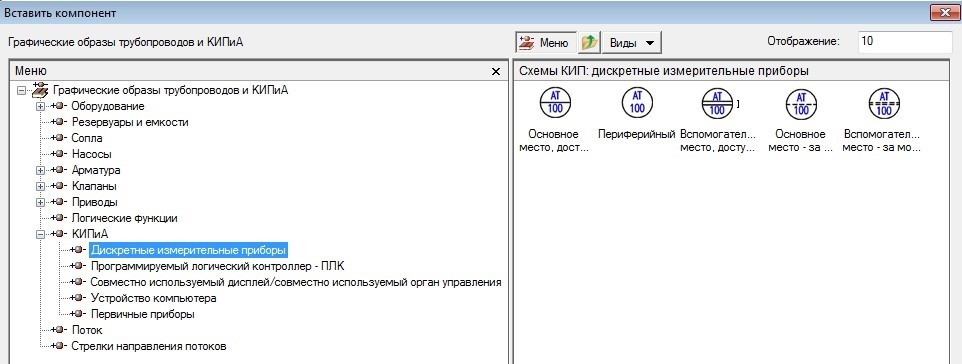Click the root tree folder icon
Screen dimensions: 962x364
point(40,90)
